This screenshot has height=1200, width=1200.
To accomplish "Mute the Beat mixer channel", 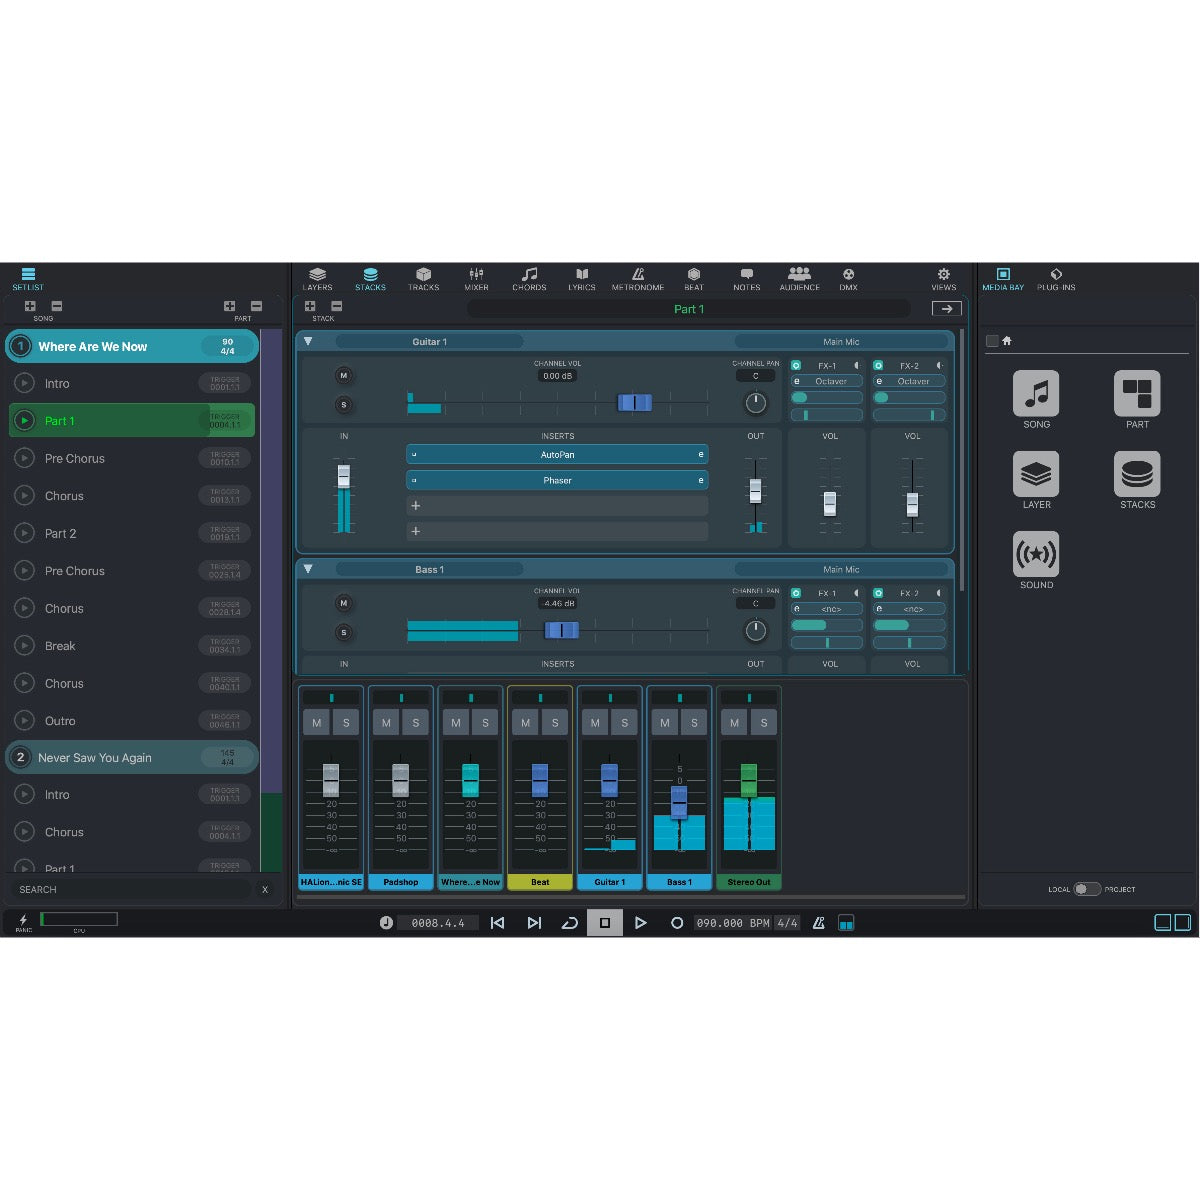I will tap(525, 722).
